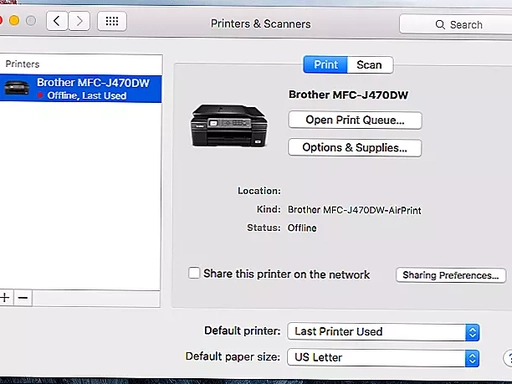Viewport: 512px width, 384px height.
Task: Open Sharing Preferences
Action: (451, 275)
